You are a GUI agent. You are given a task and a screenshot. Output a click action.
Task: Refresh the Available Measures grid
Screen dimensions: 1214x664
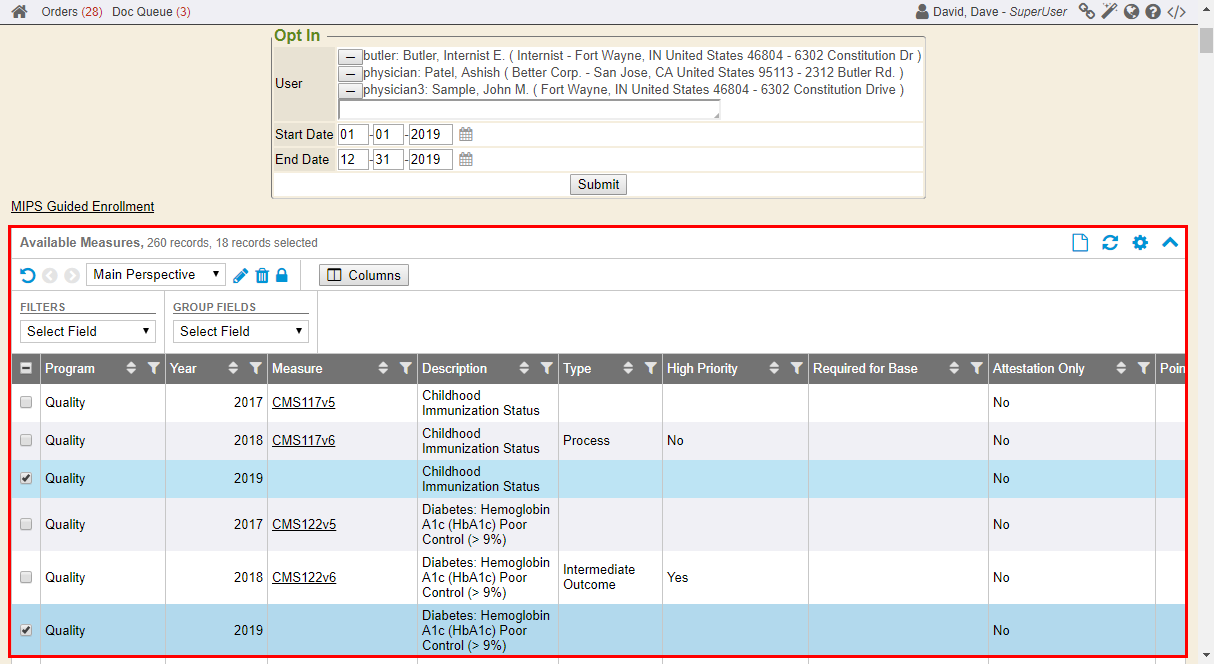tap(1110, 243)
